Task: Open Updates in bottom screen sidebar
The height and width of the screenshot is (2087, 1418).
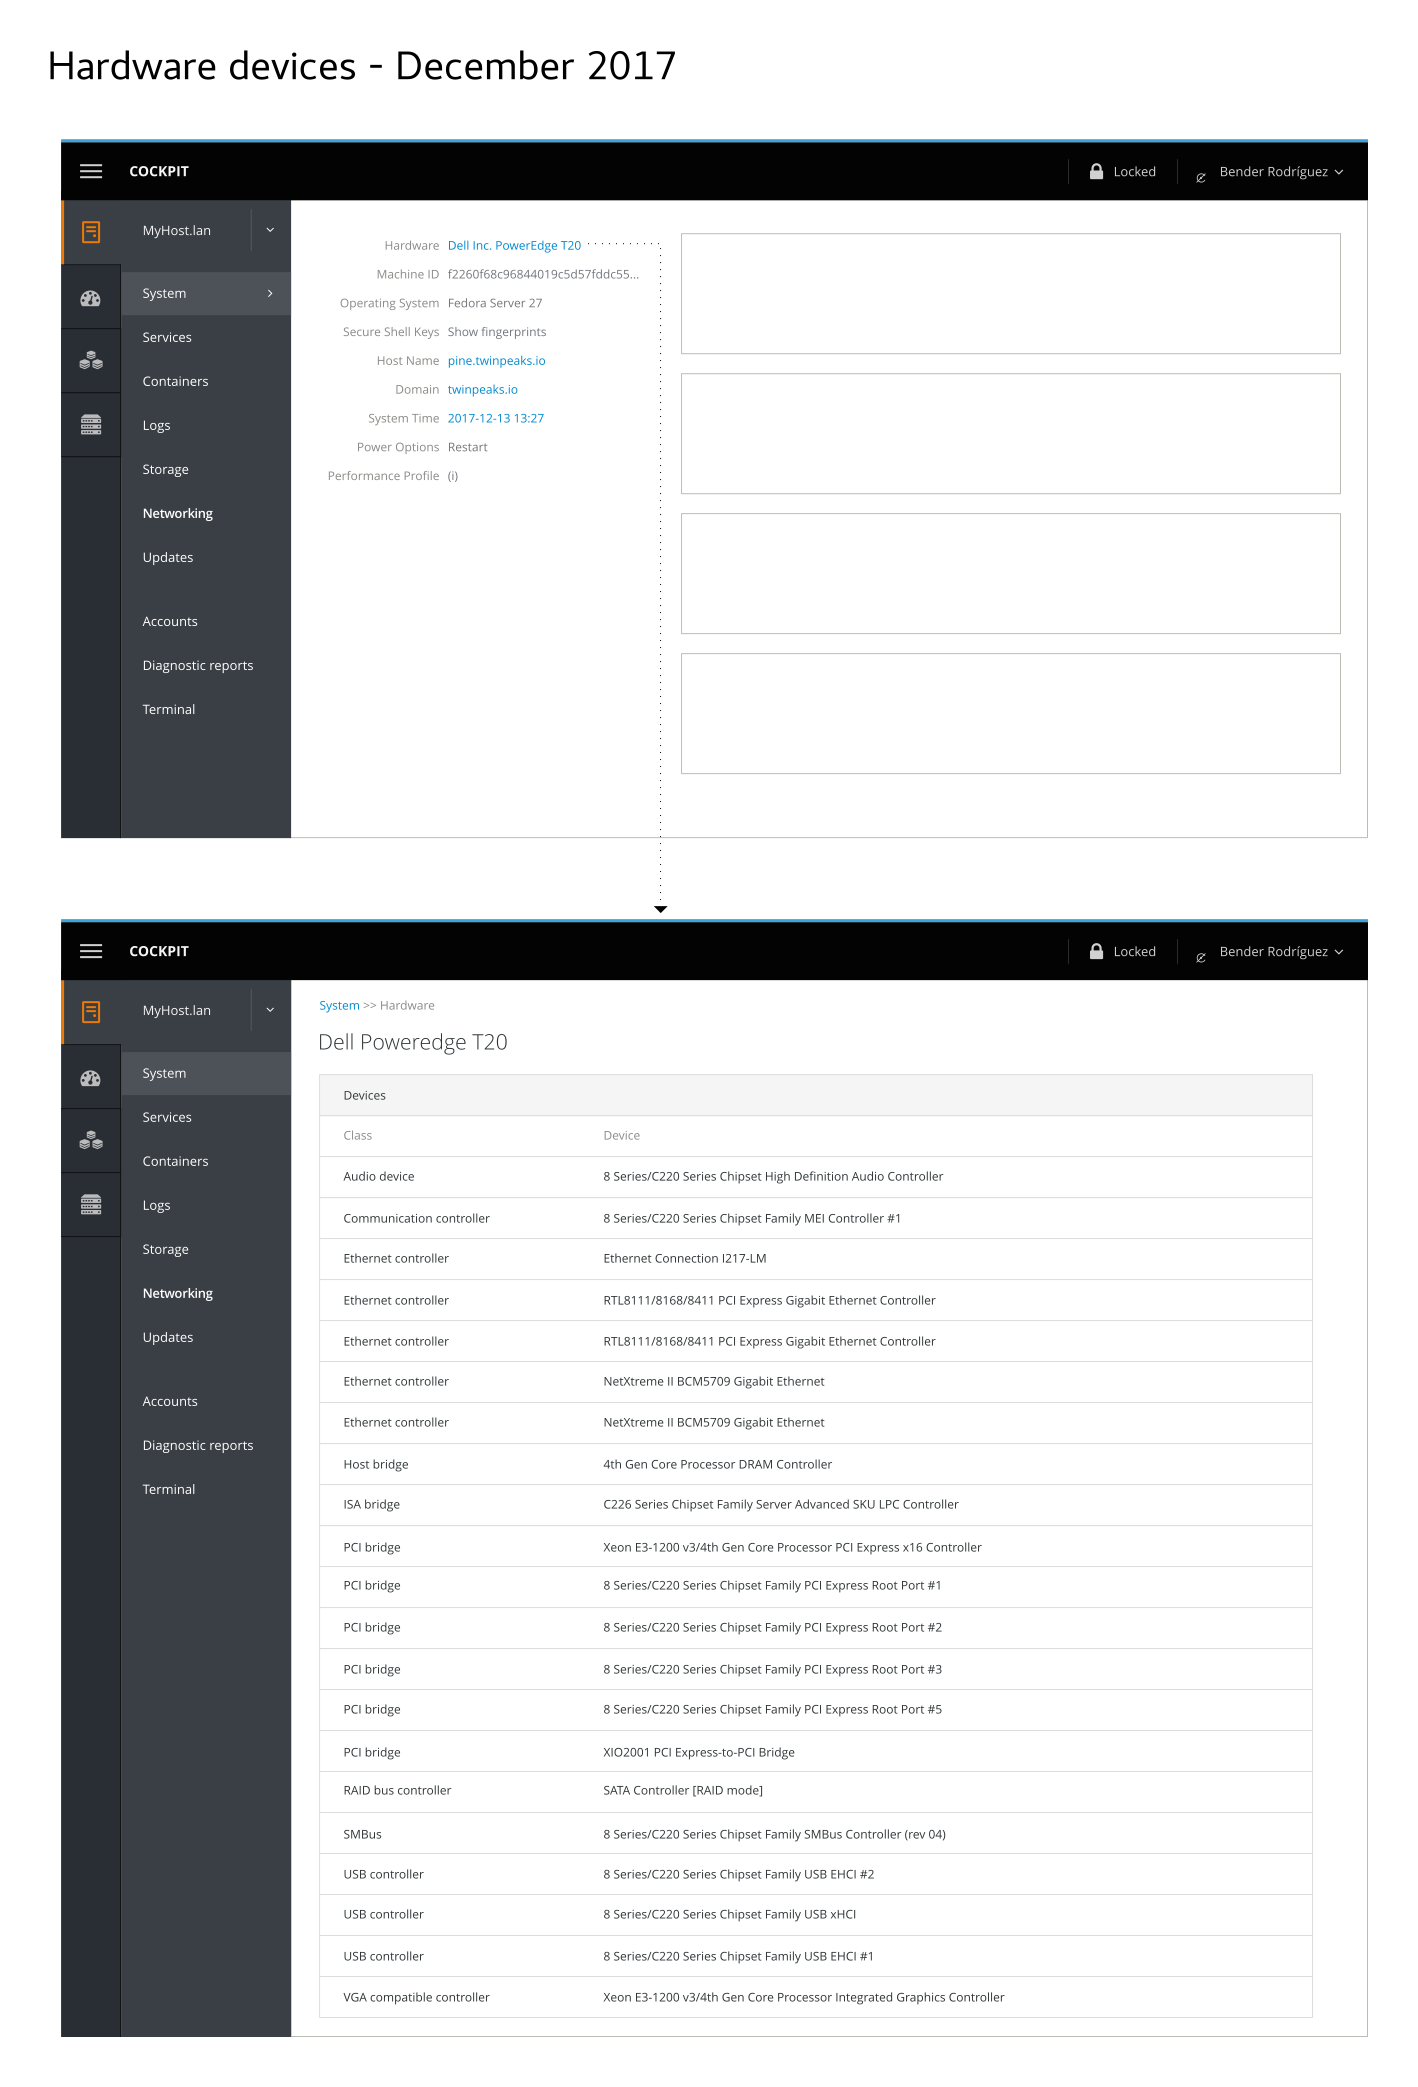Action: click(167, 1337)
